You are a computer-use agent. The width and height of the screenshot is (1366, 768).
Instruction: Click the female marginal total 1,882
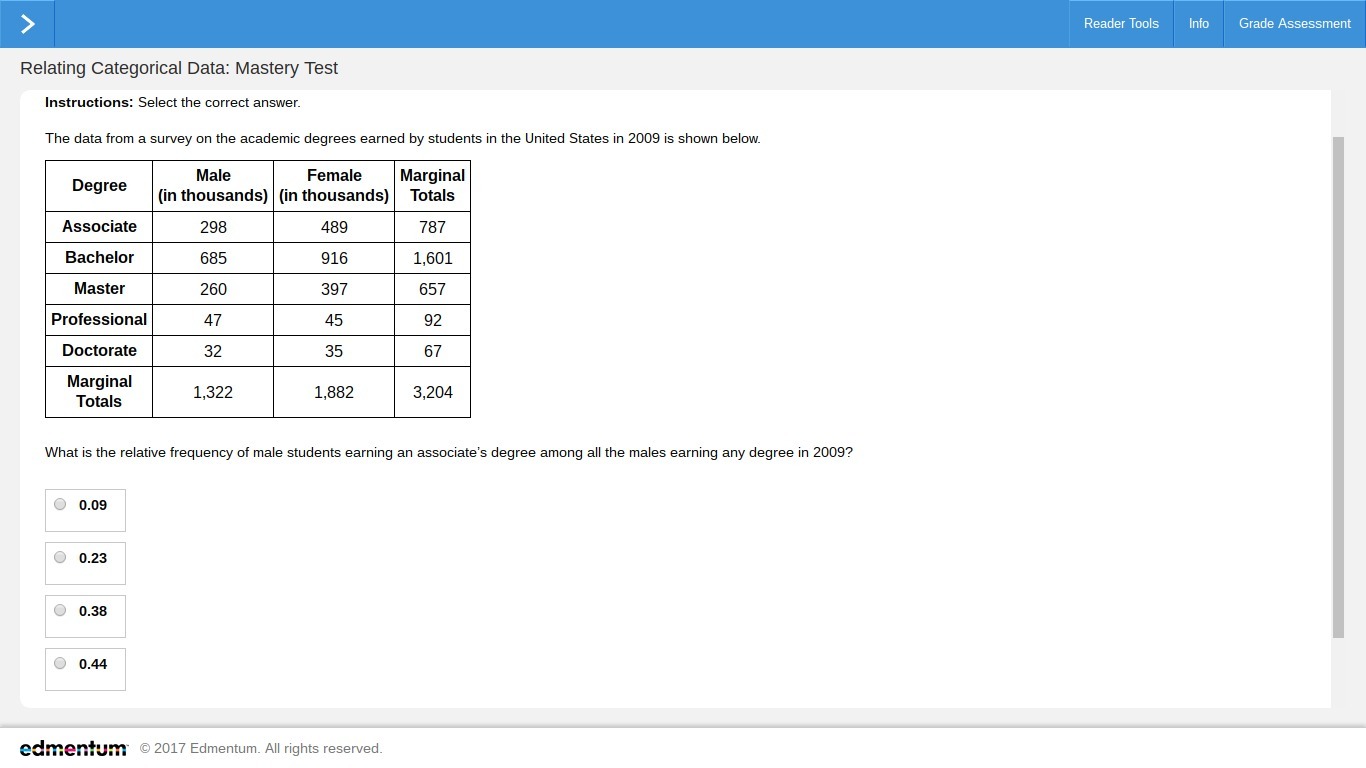[x=334, y=392]
